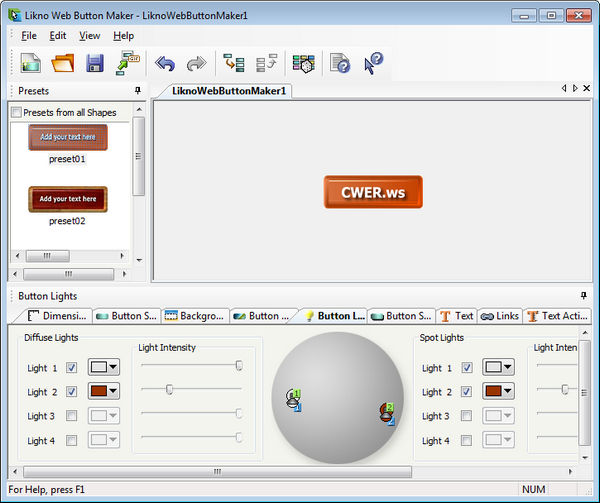Uncheck Spot Lights Light 1 checkbox
This screenshot has width=600, height=503.
click(x=466, y=368)
